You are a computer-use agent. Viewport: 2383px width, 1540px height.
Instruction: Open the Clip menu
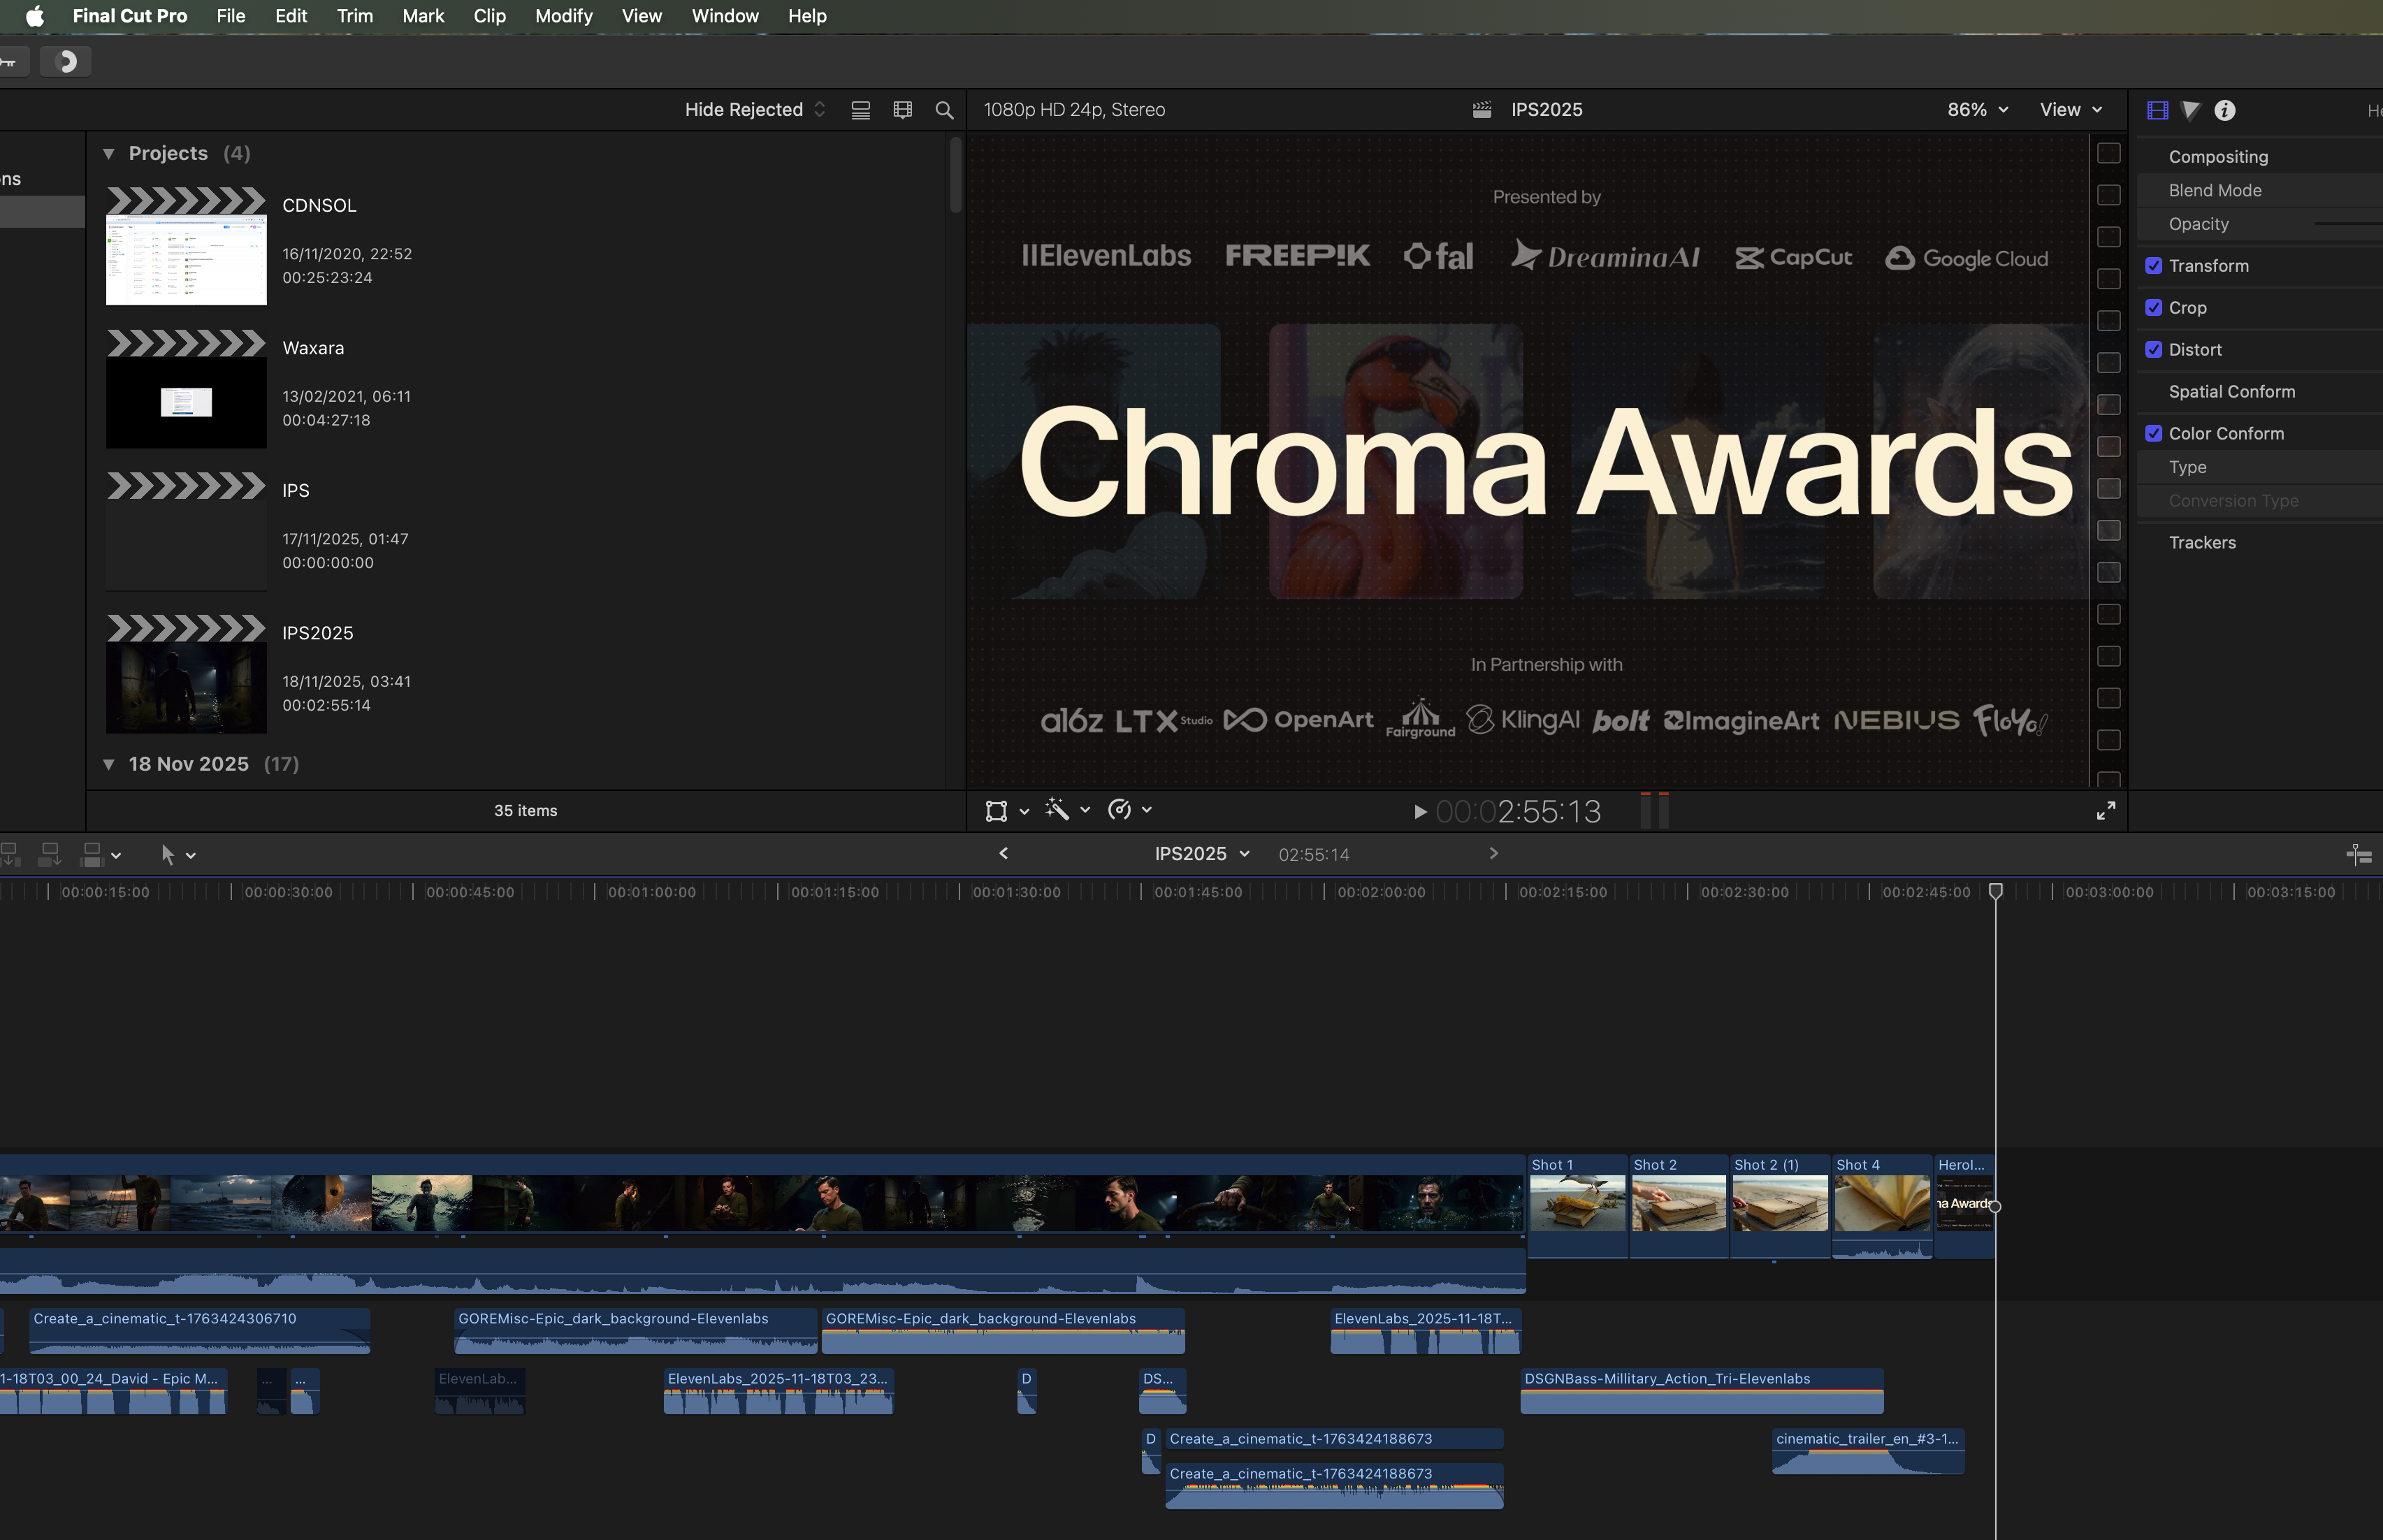pos(489,16)
